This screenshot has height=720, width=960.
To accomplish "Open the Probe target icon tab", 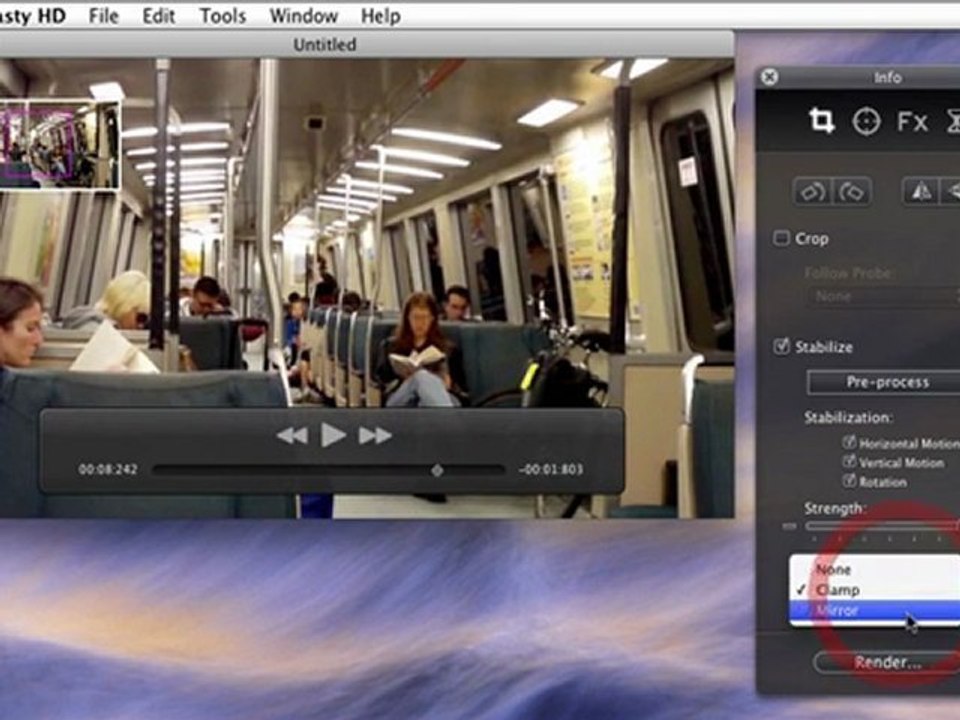I will pyautogui.click(x=866, y=121).
